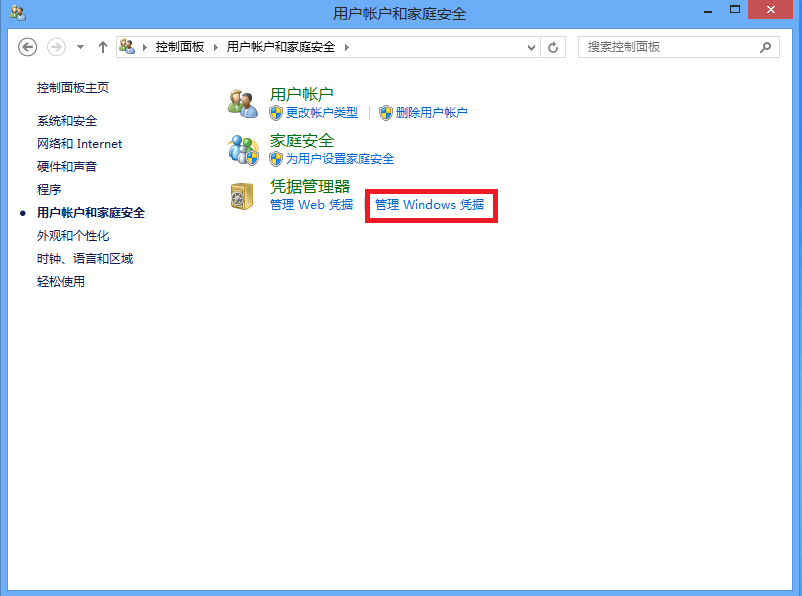The width and height of the screenshot is (802, 596).
Task: Open 控制面板主页 in the sidebar
Action: (x=73, y=87)
